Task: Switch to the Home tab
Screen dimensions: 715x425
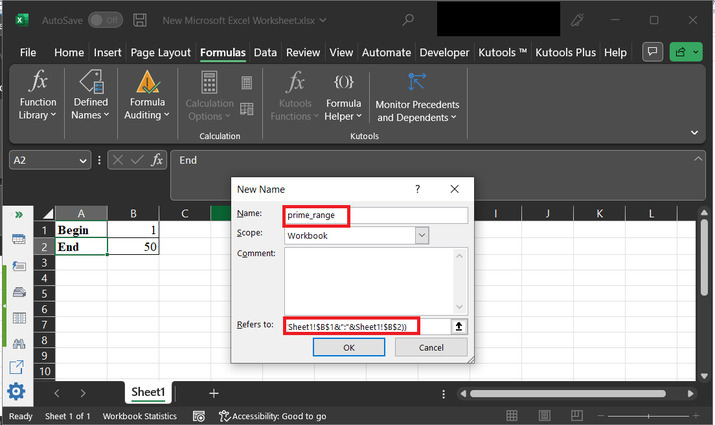Action: (69, 52)
